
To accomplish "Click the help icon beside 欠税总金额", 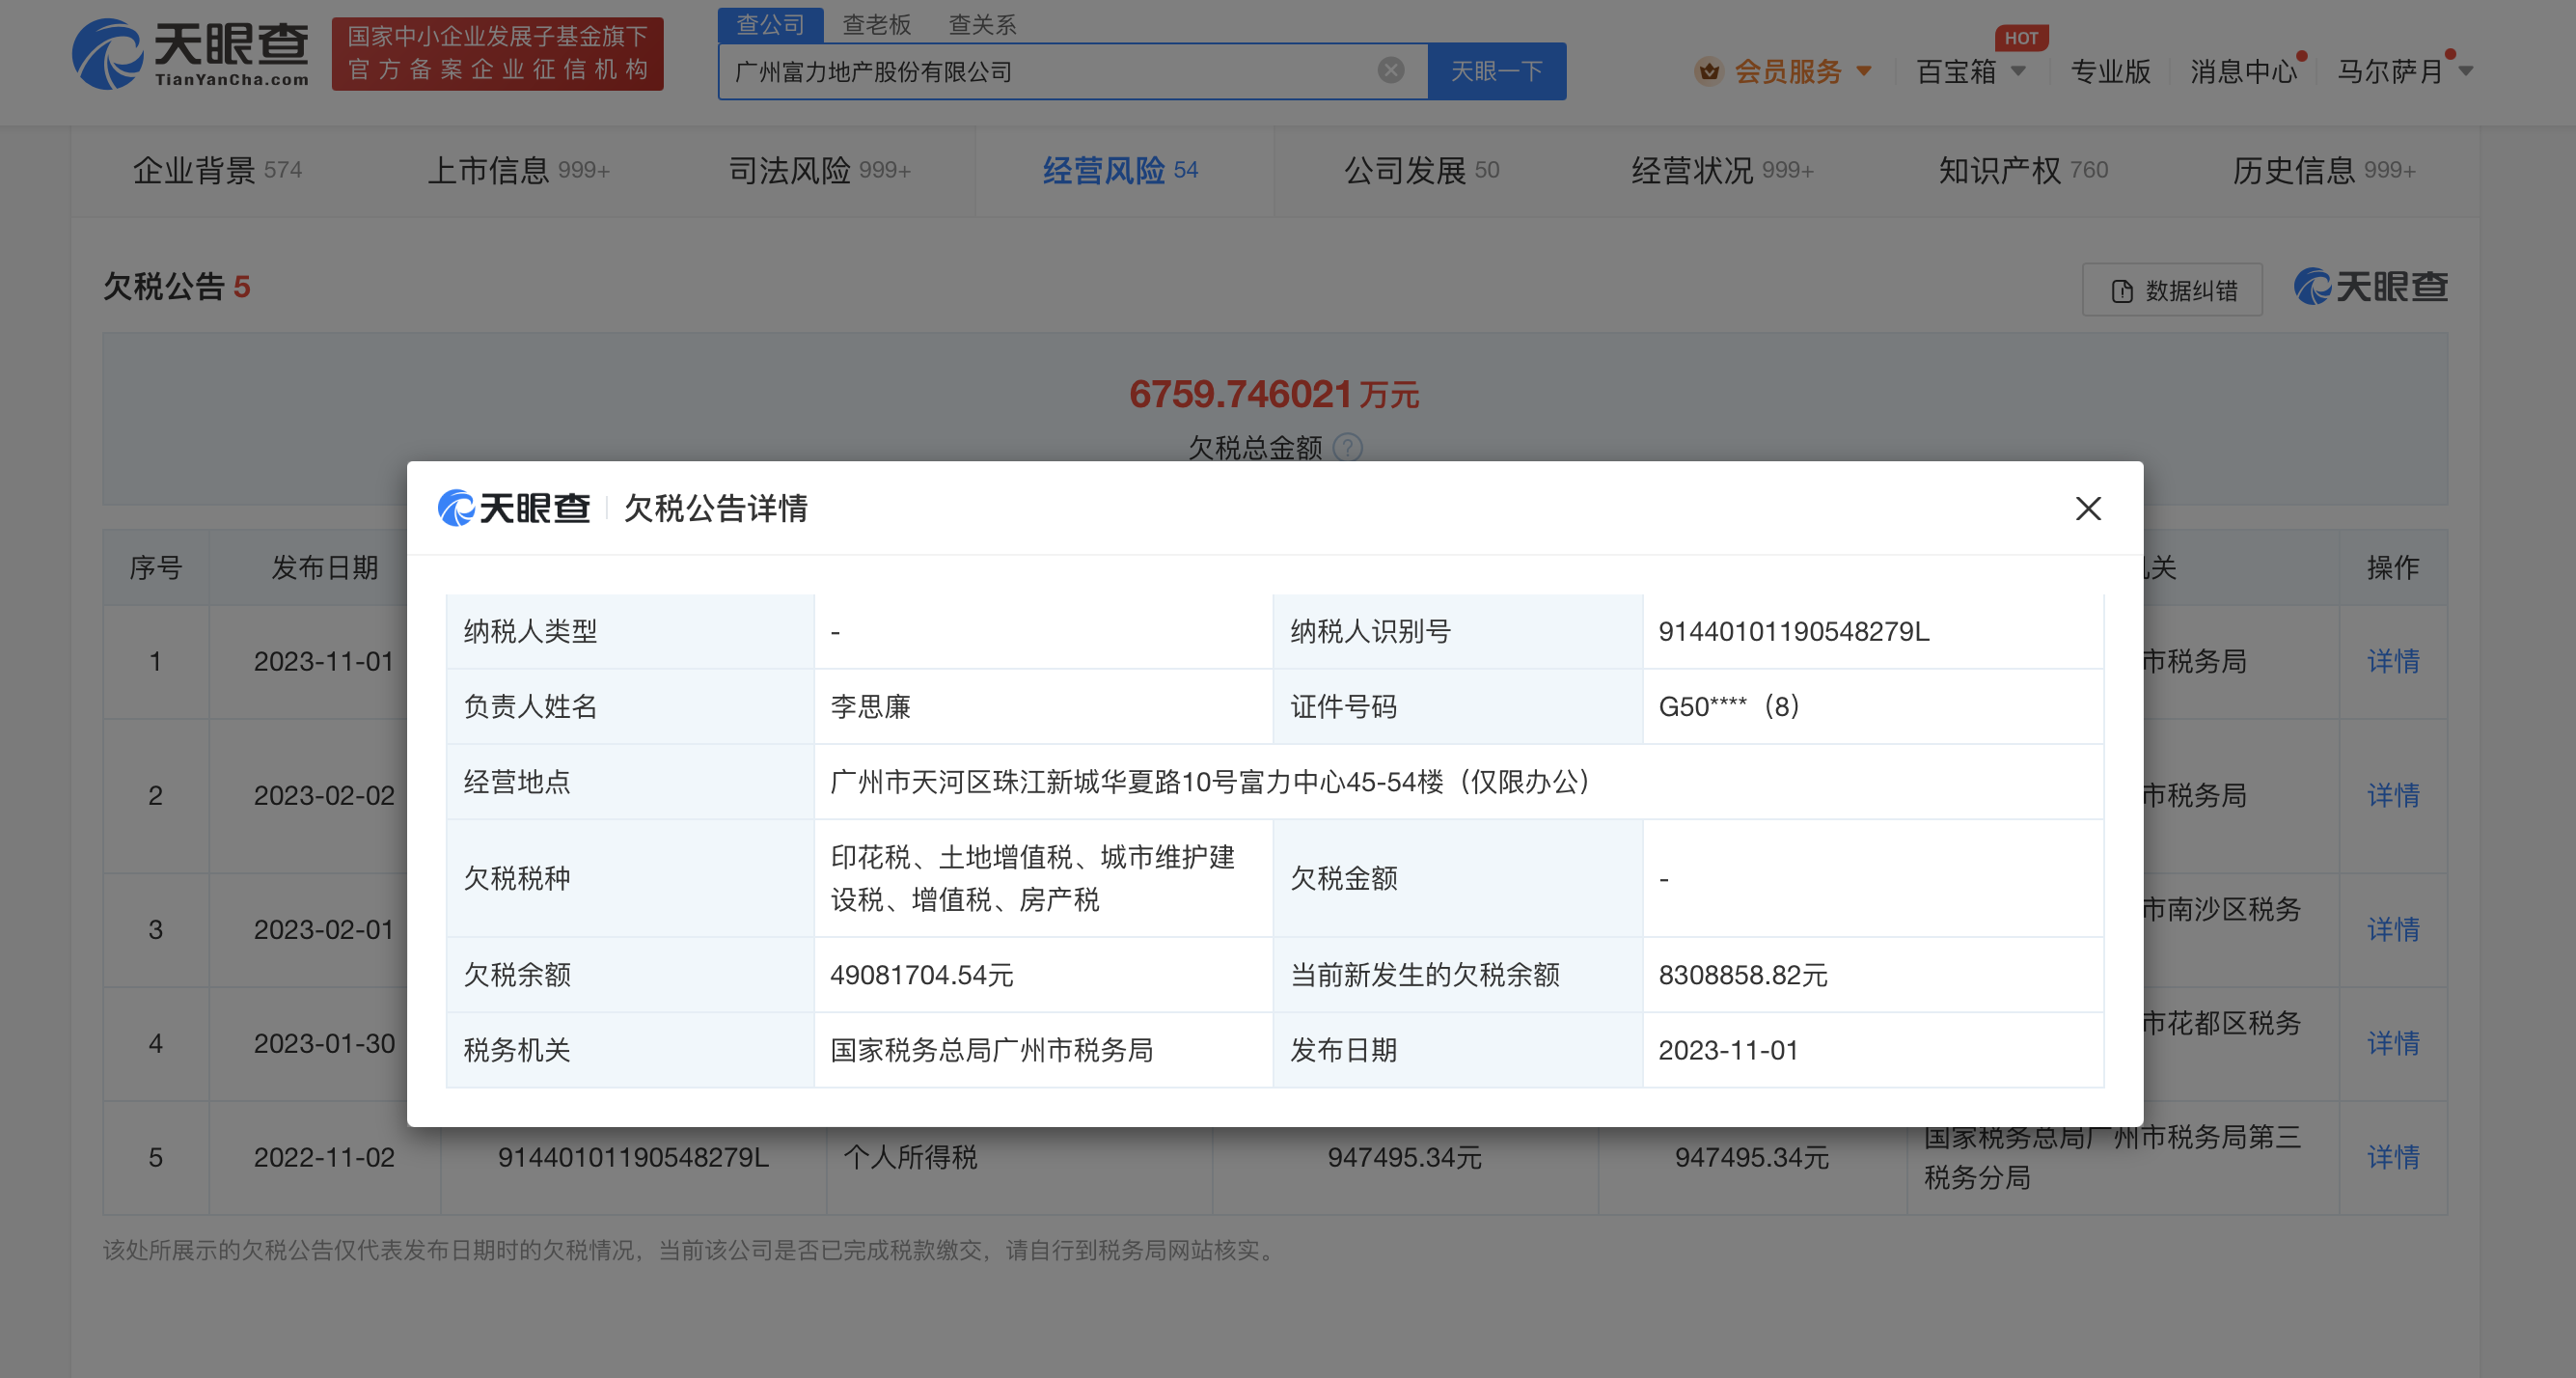I will (x=1348, y=447).
